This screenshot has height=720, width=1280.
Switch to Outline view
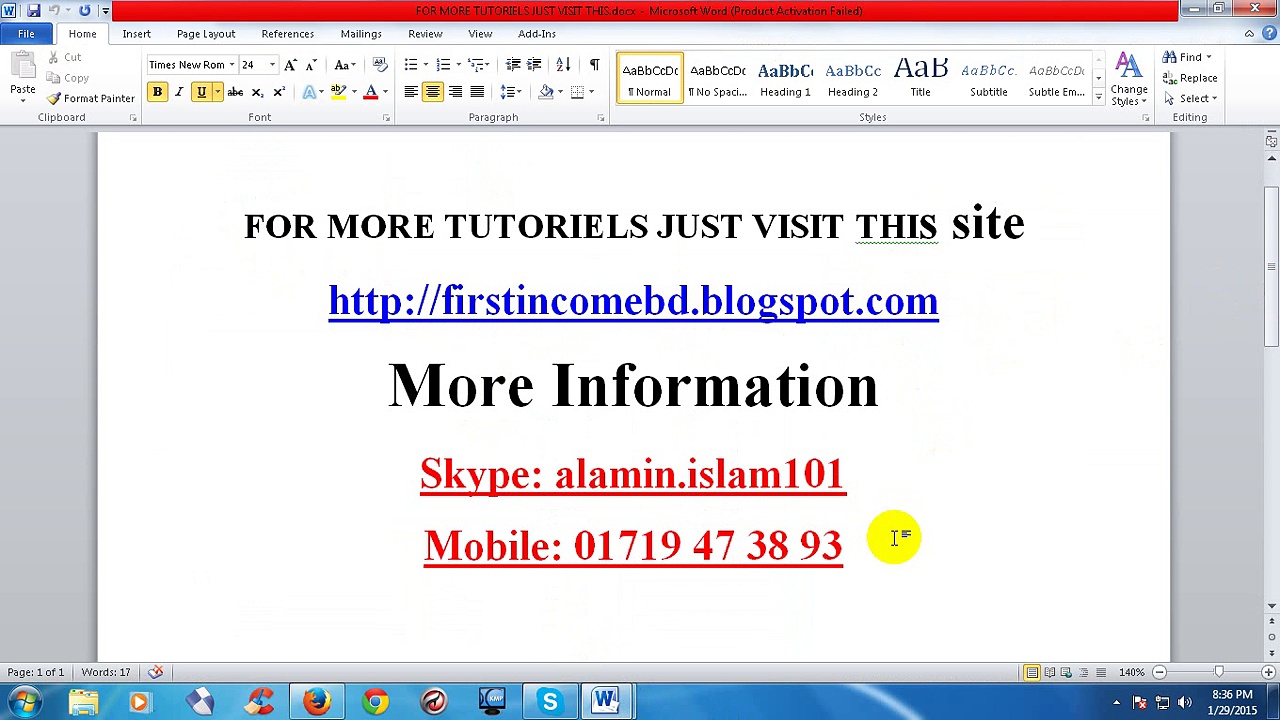1083,672
